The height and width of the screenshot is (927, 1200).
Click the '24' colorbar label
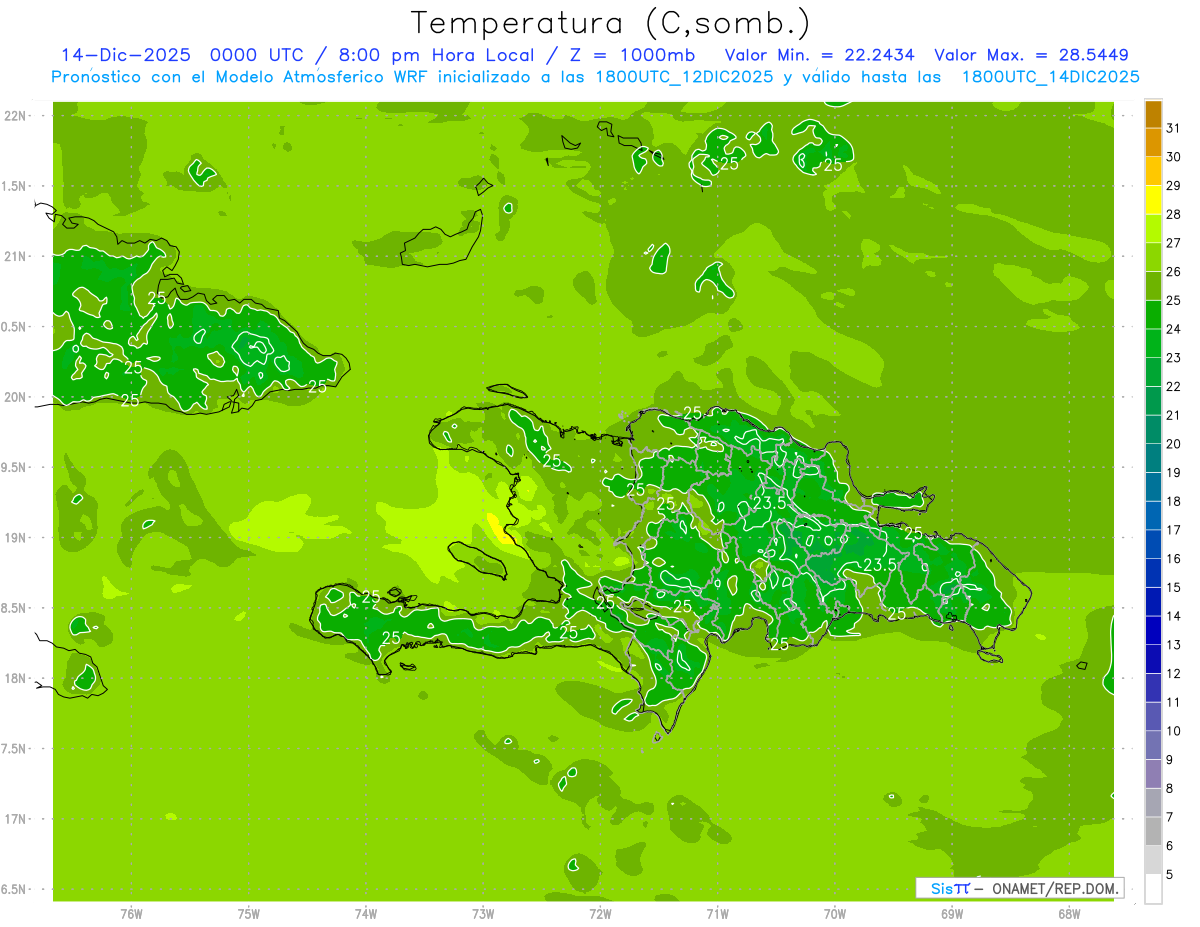click(x=1174, y=329)
